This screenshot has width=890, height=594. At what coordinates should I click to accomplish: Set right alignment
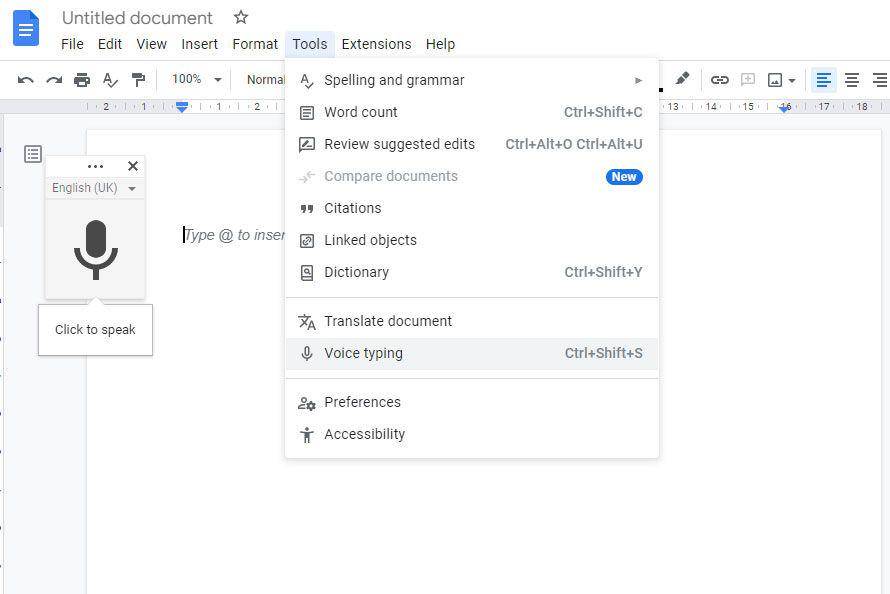point(880,80)
